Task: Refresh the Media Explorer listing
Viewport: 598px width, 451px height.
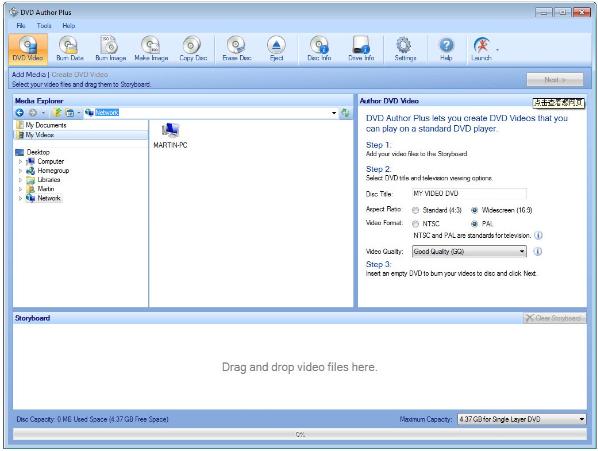Action: (345, 113)
